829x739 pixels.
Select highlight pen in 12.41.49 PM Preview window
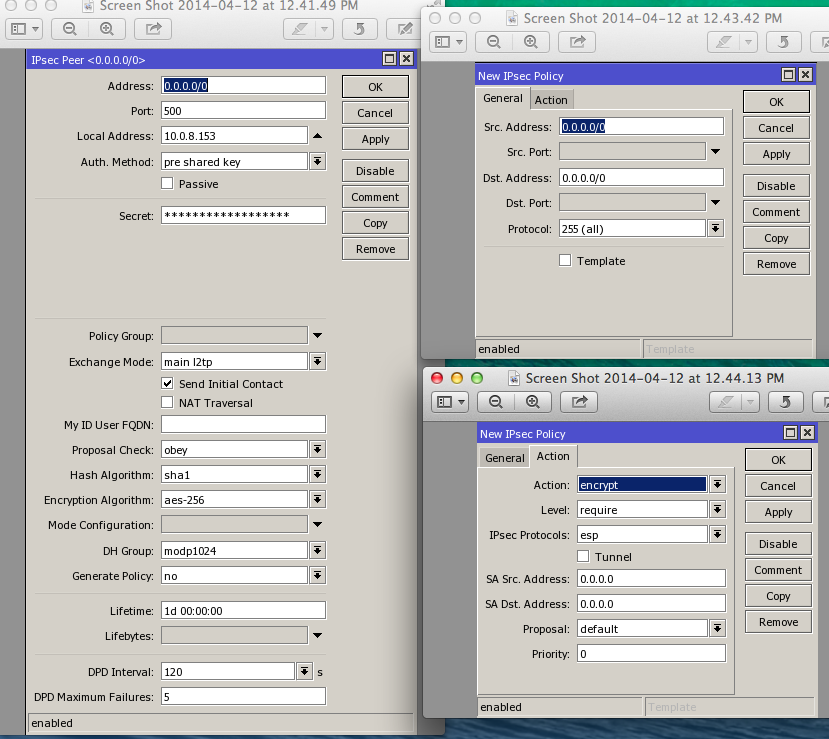[299, 29]
